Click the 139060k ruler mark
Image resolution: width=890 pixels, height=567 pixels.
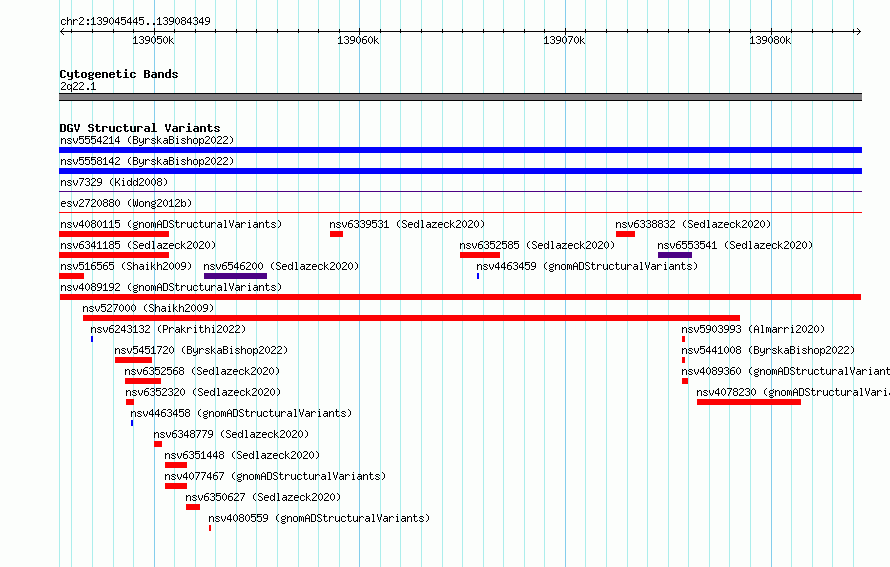click(x=358, y=40)
